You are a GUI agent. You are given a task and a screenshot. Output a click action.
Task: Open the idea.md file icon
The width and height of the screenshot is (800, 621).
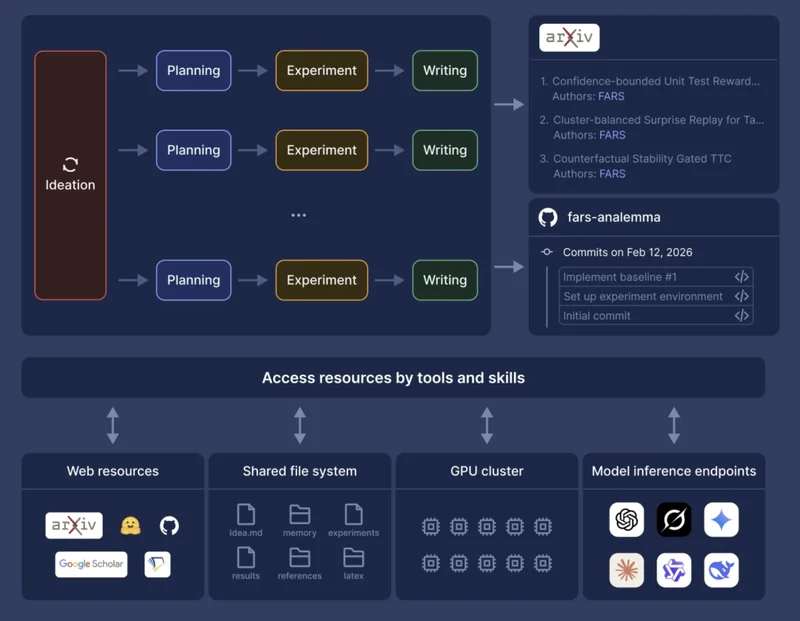click(x=245, y=515)
